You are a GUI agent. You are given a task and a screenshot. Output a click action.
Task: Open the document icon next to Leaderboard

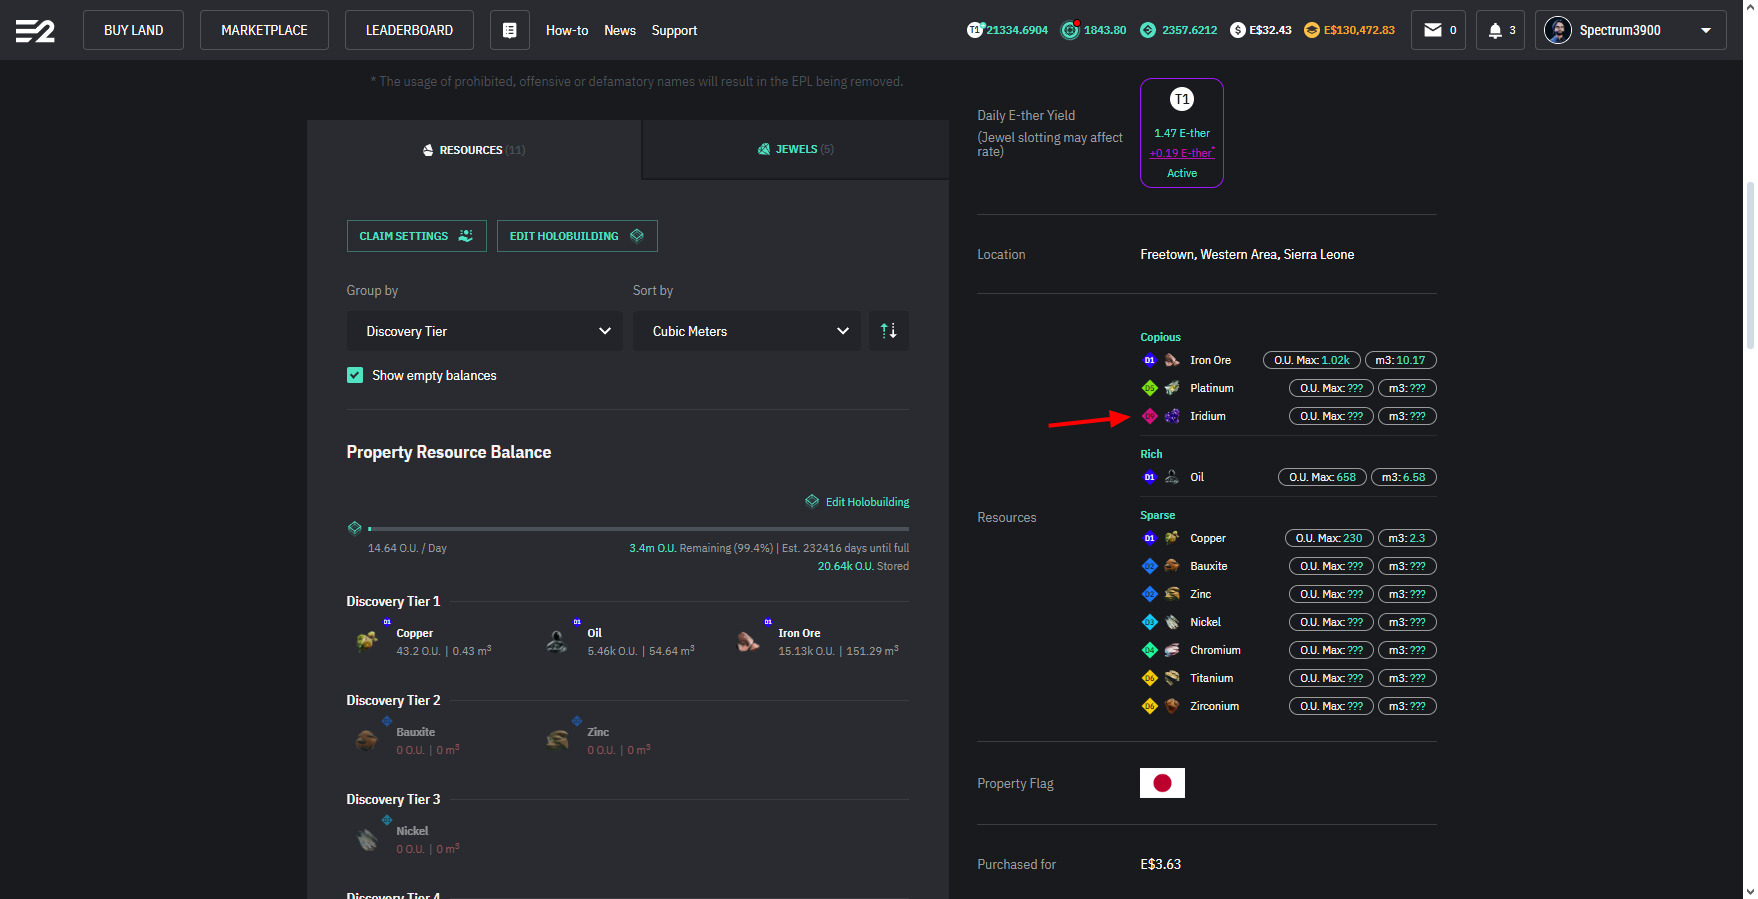pos(509,30)
